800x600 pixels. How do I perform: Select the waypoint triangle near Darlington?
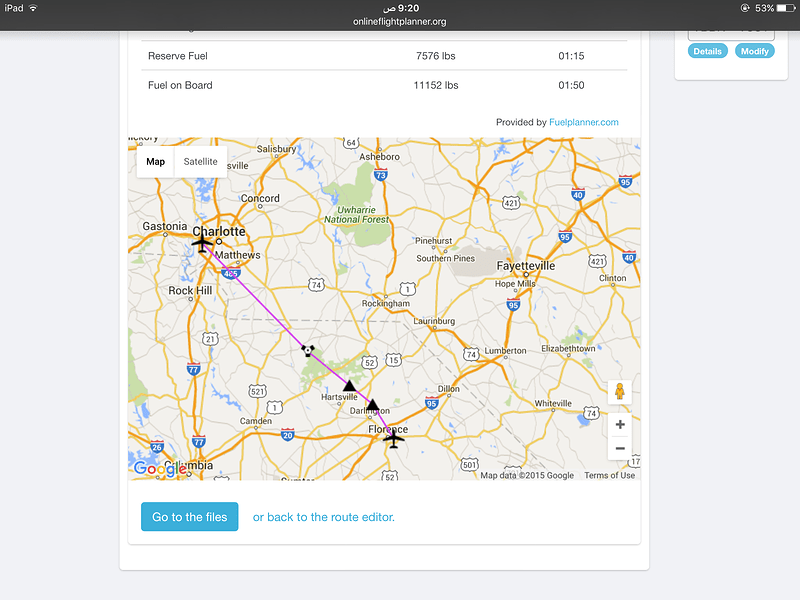tap(373, 405)
